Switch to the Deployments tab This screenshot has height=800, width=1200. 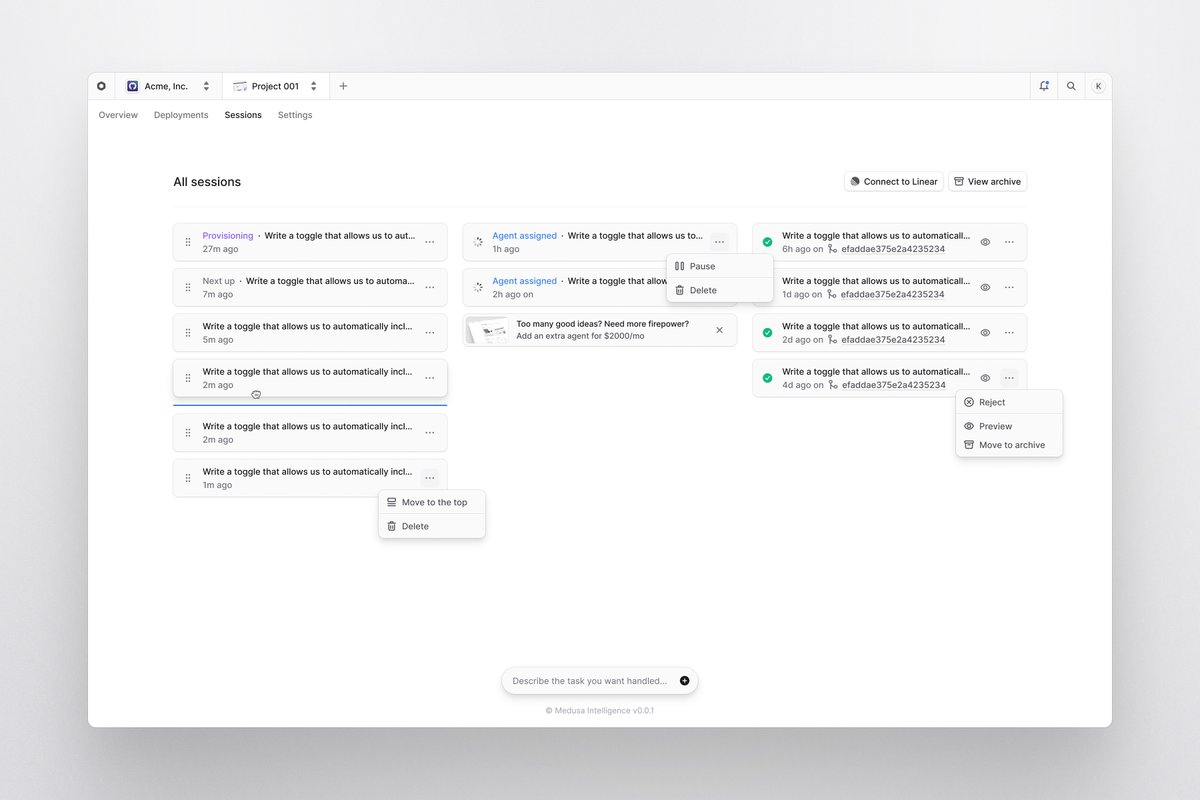pos(181,115)
